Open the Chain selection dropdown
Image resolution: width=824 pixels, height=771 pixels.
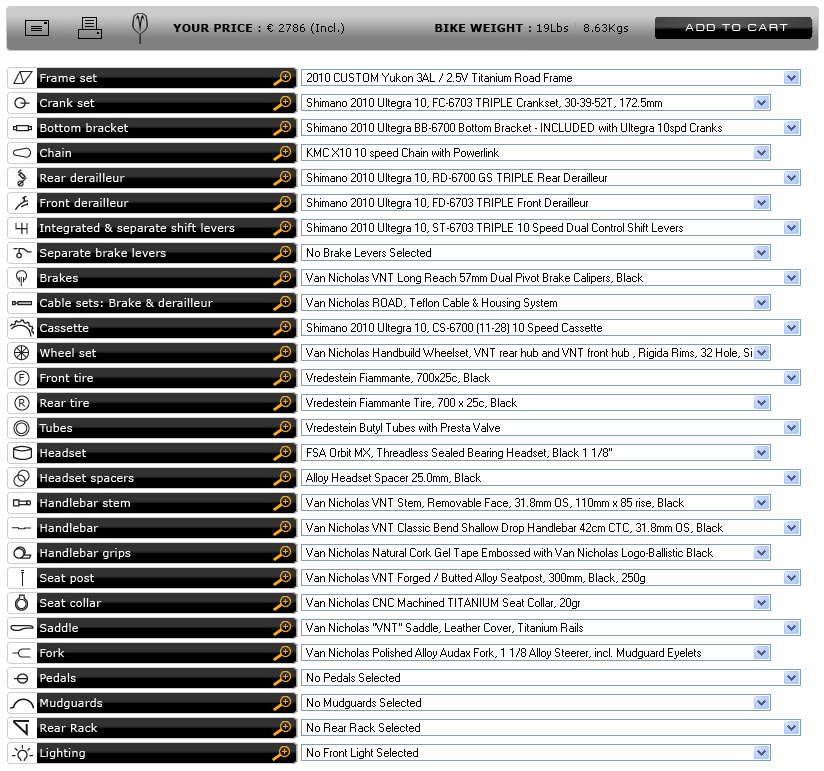click(x=761, y=153)
